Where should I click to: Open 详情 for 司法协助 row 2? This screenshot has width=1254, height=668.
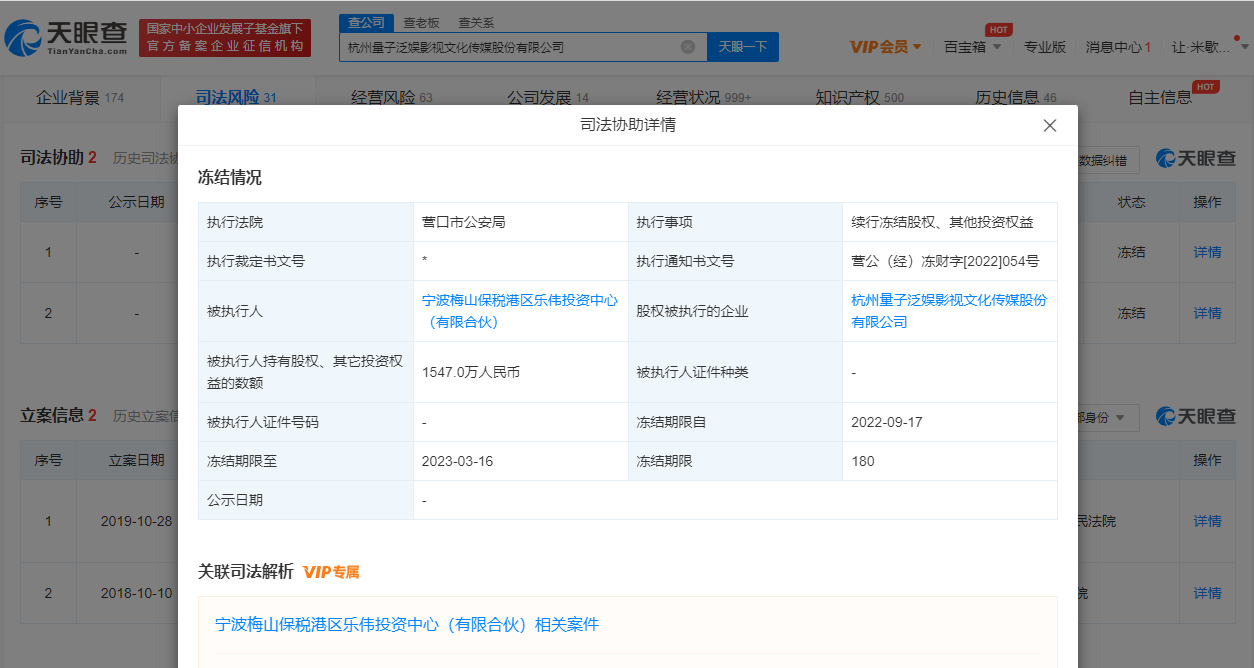[1207, 313]
